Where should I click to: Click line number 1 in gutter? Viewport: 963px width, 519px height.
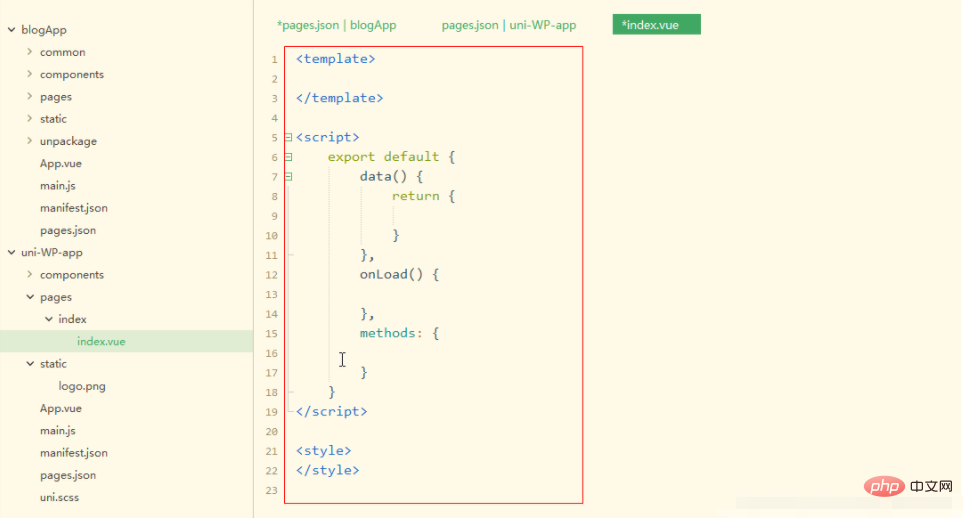[x=275, y=60]
